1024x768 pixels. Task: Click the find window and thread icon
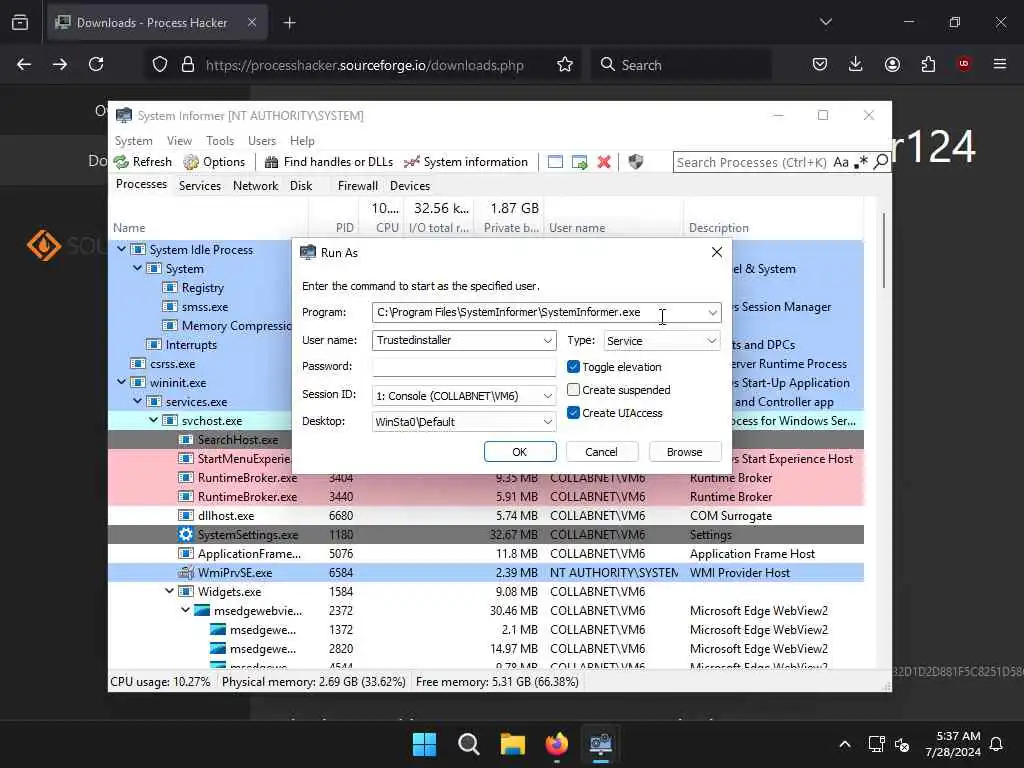tap(579, 162)
